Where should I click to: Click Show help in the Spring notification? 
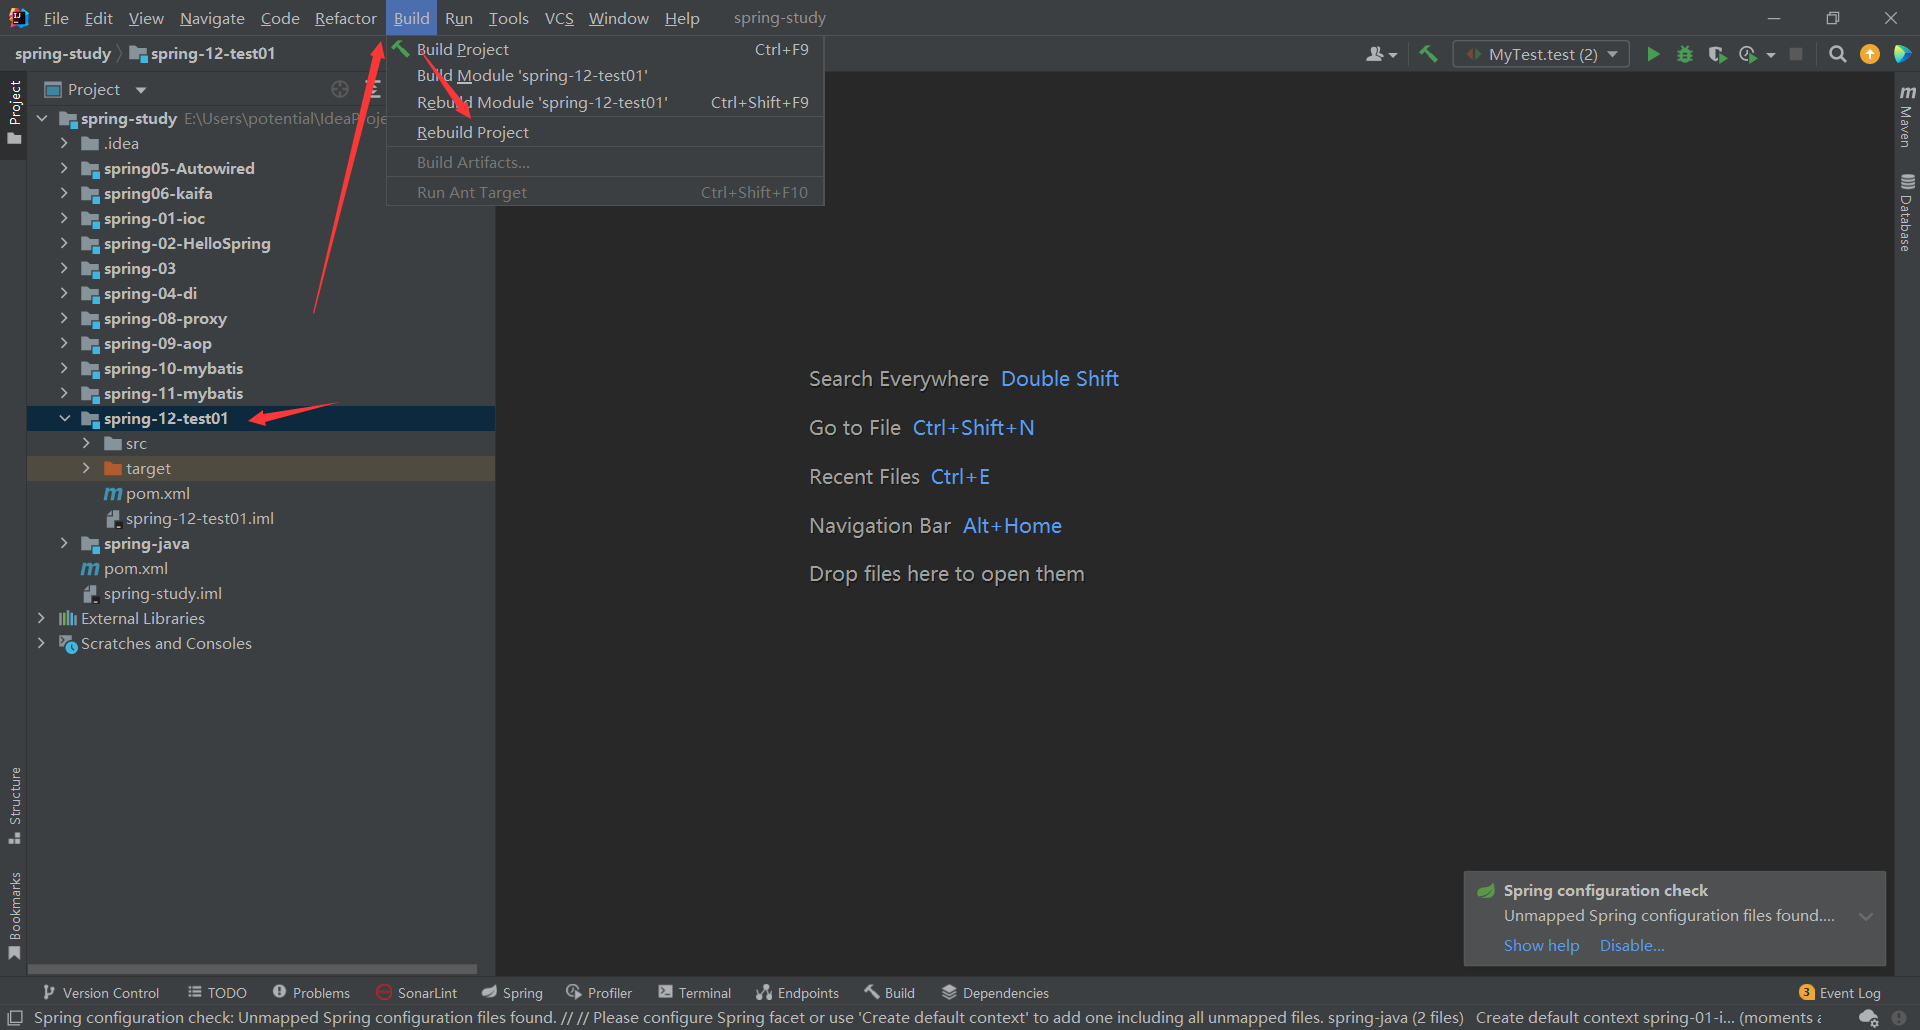(1541, 945)
